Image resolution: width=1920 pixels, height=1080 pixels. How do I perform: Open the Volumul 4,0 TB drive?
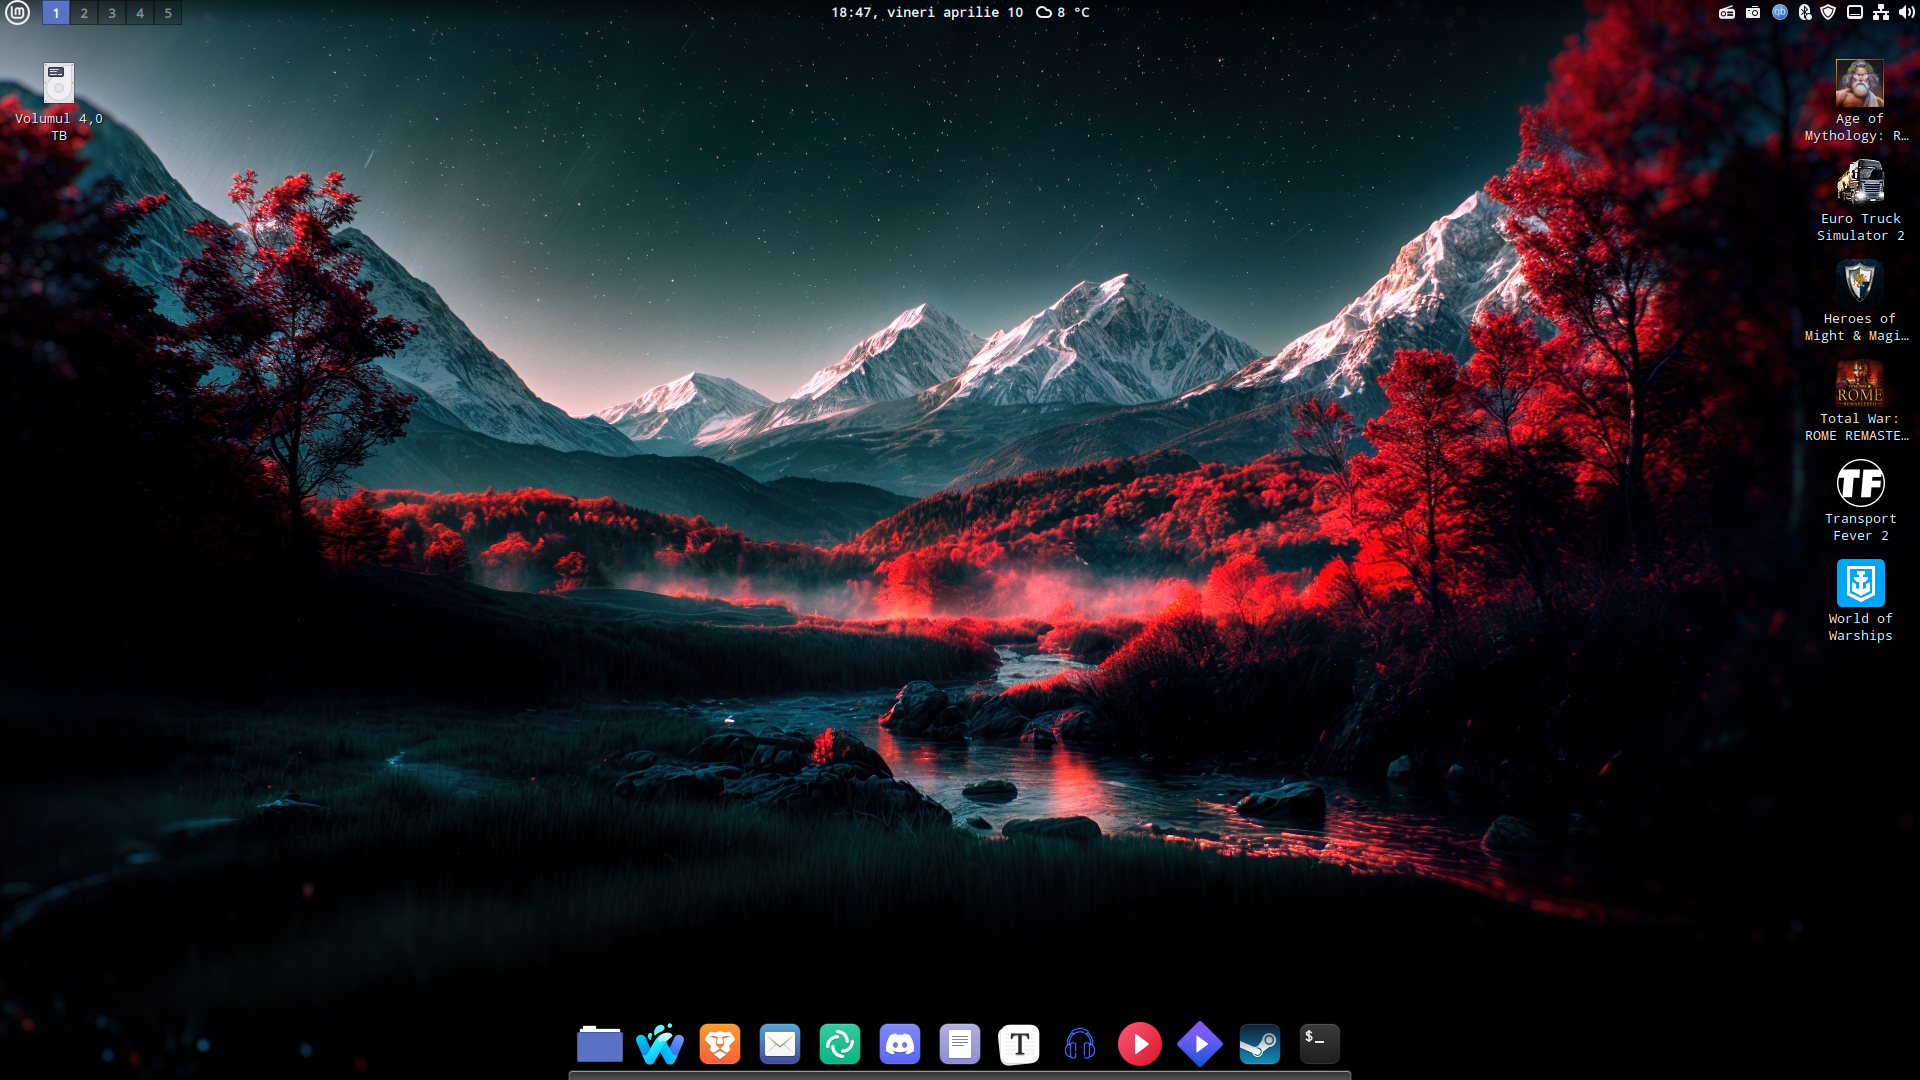58,83
